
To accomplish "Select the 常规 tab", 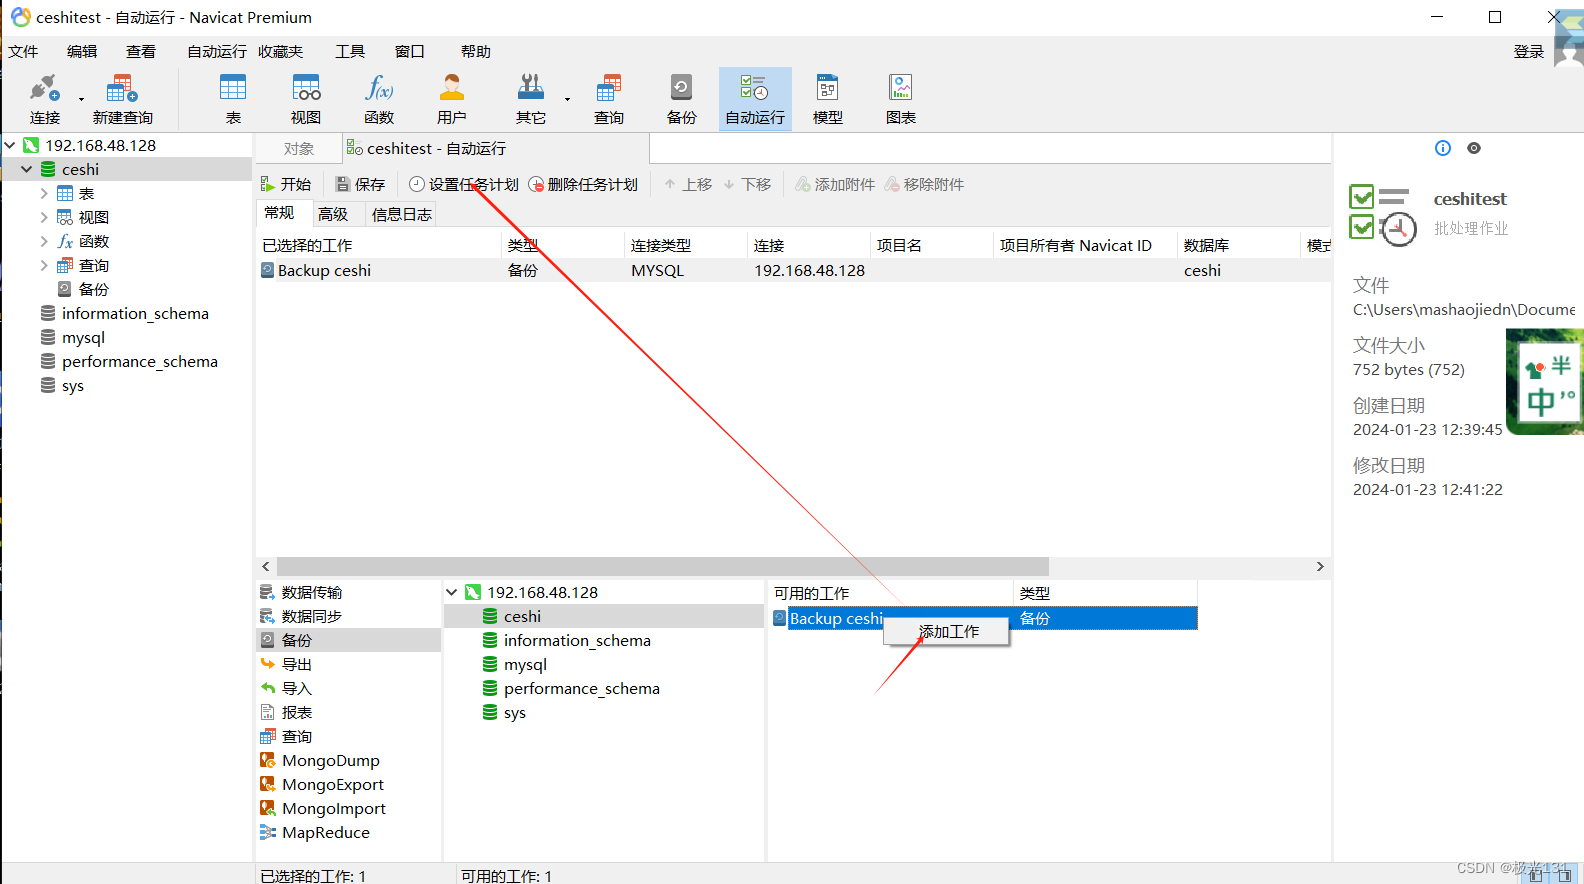I will coord(279,213).
